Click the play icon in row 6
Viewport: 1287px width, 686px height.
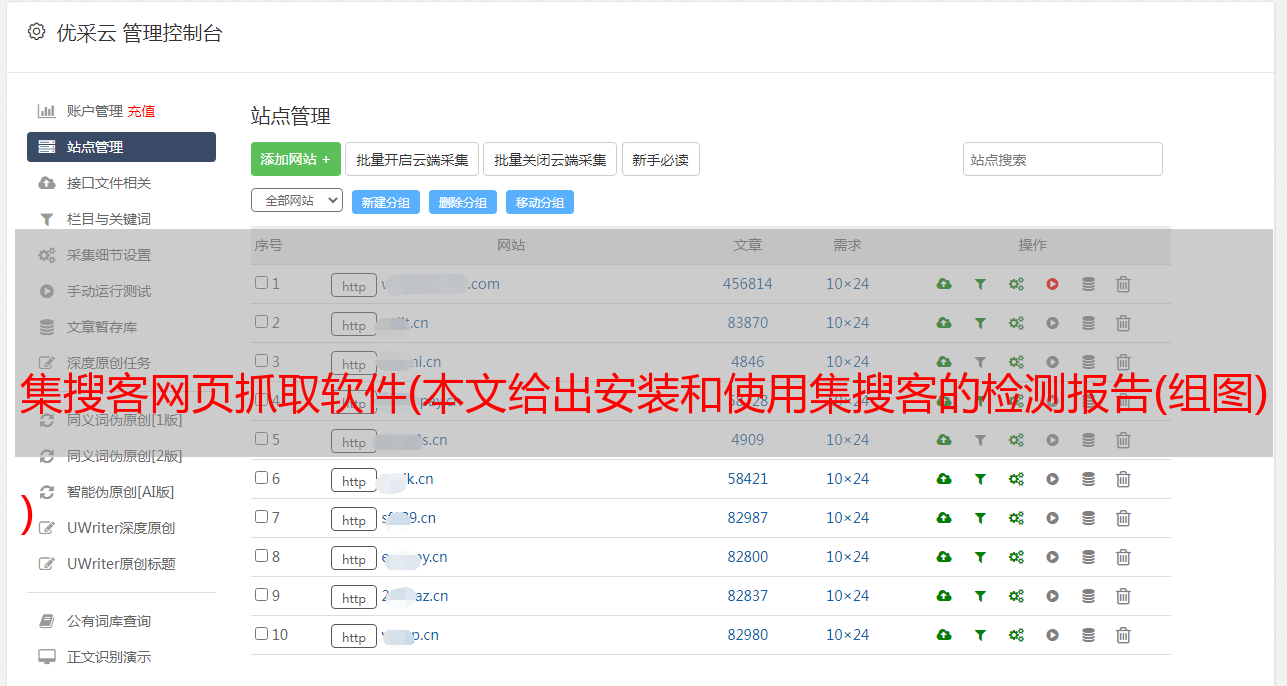(x=1052, y=479)
